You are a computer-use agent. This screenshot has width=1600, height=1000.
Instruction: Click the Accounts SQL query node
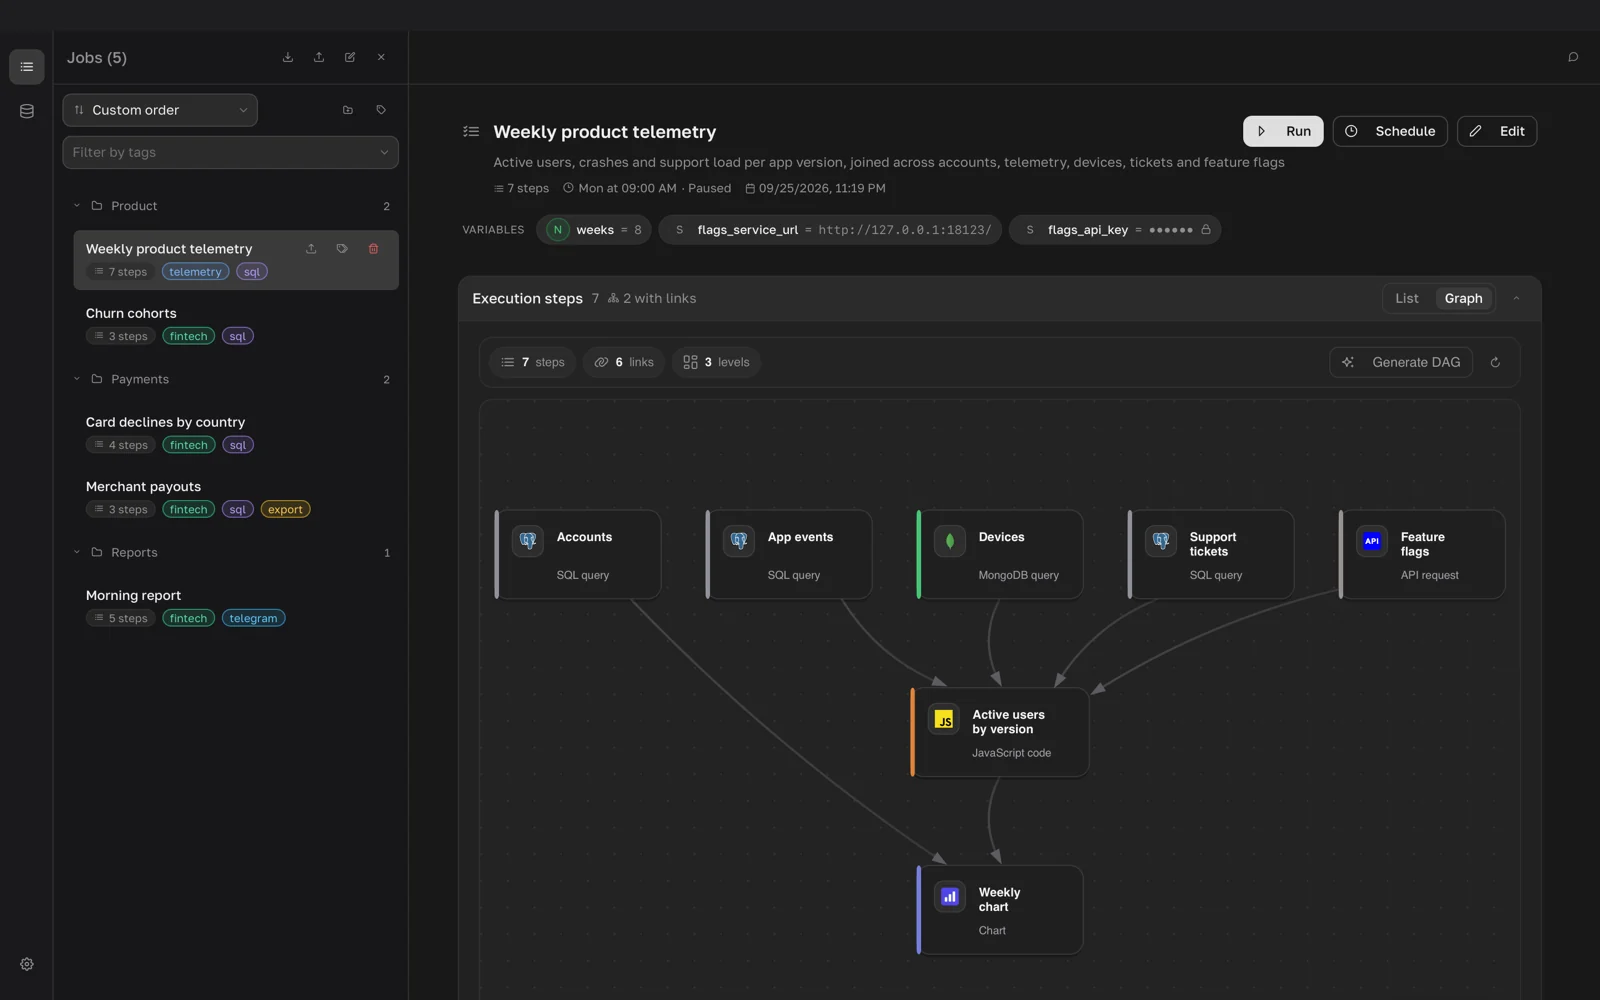click(x=578, y=555)
